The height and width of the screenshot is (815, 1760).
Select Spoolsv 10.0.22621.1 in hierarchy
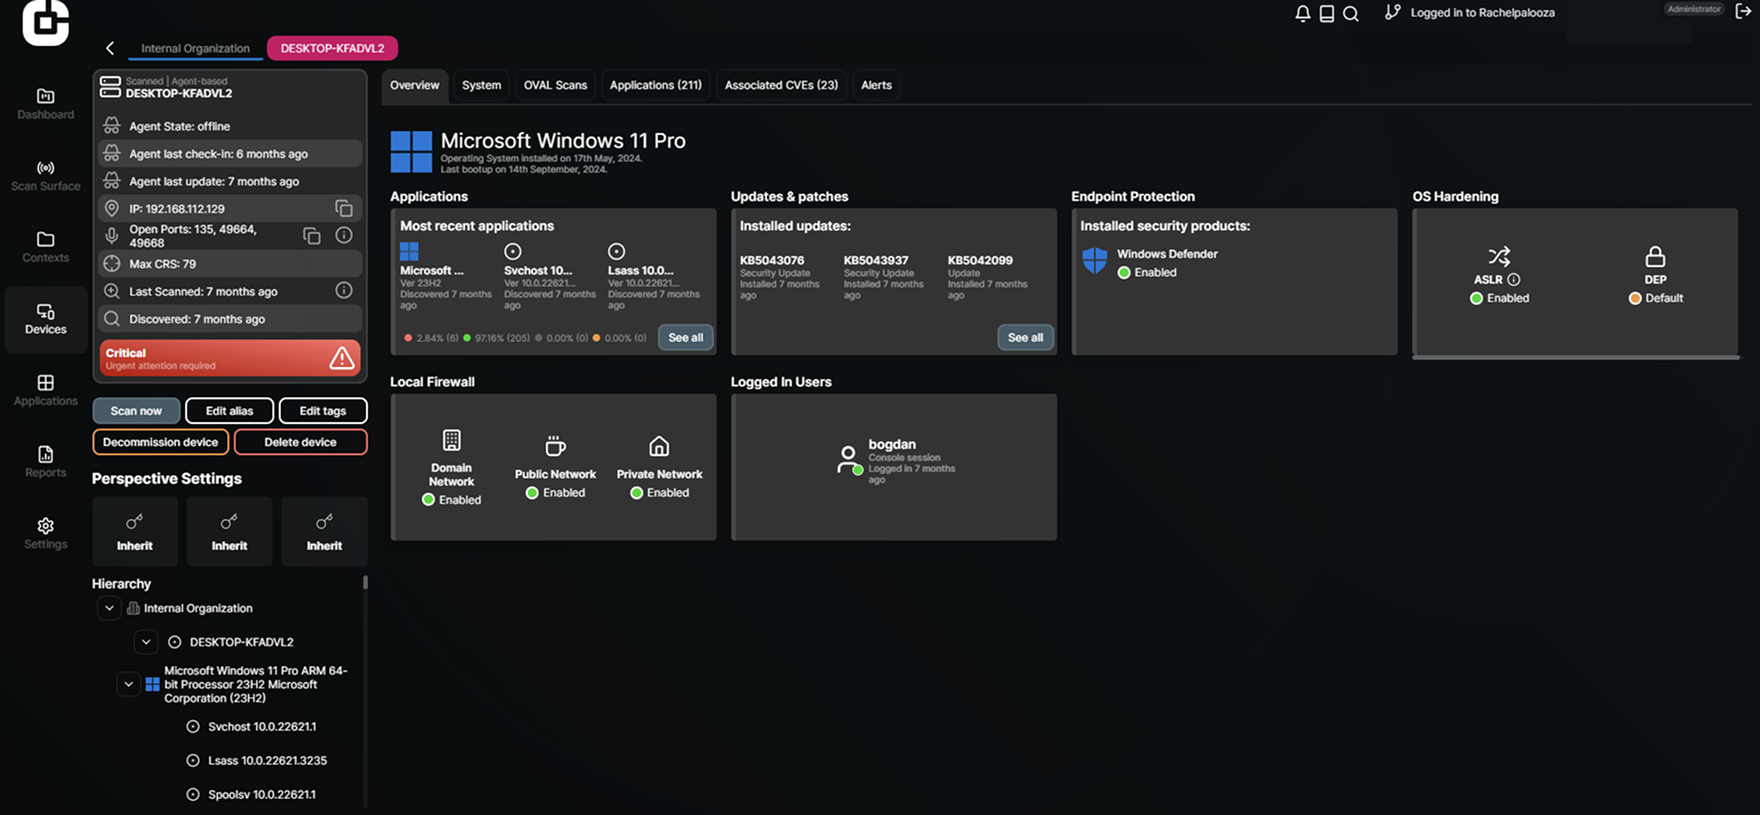(x=262, y=795)
